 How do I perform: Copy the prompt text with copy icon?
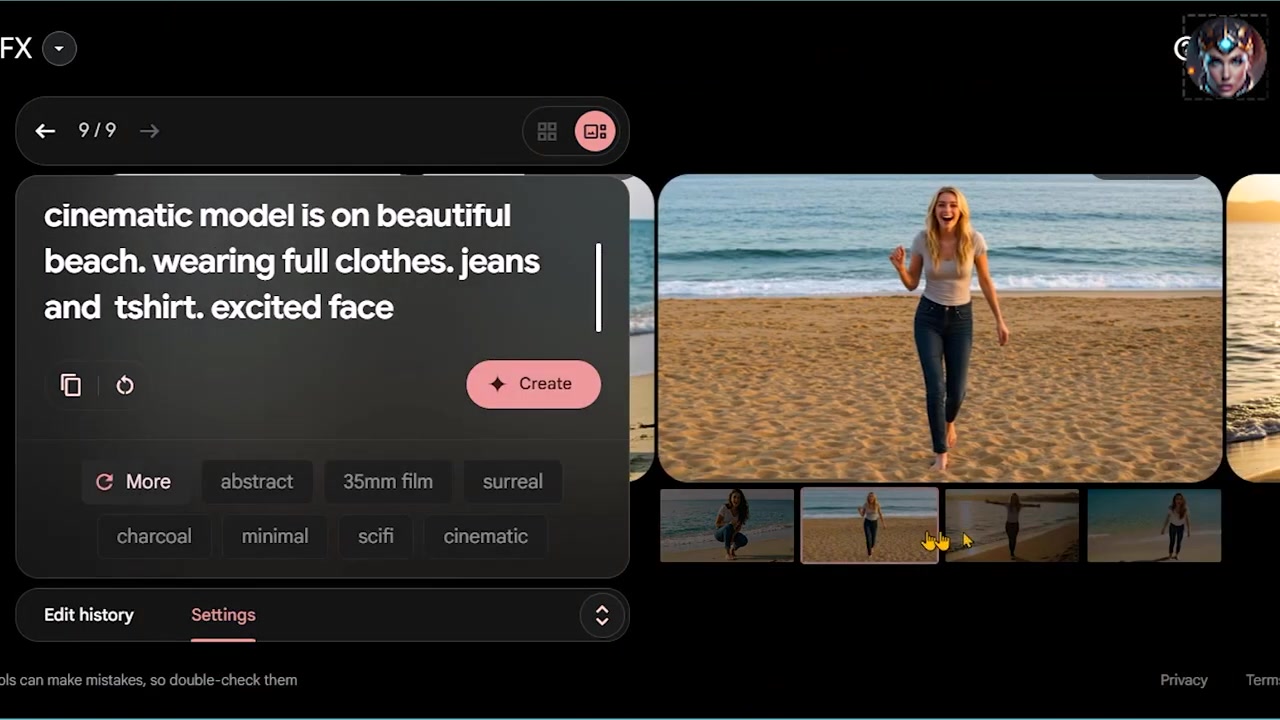coord(71,385)
